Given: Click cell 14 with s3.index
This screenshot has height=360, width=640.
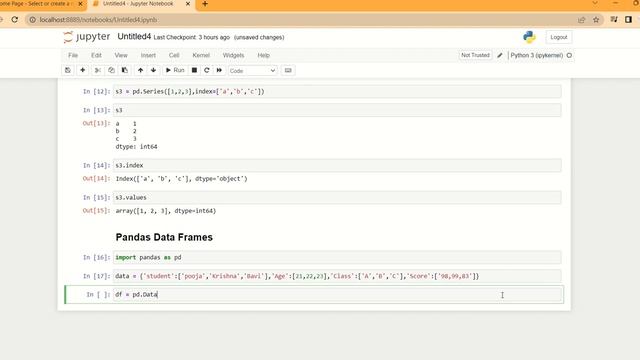Looking at the screenshot, I should (337, 165).
